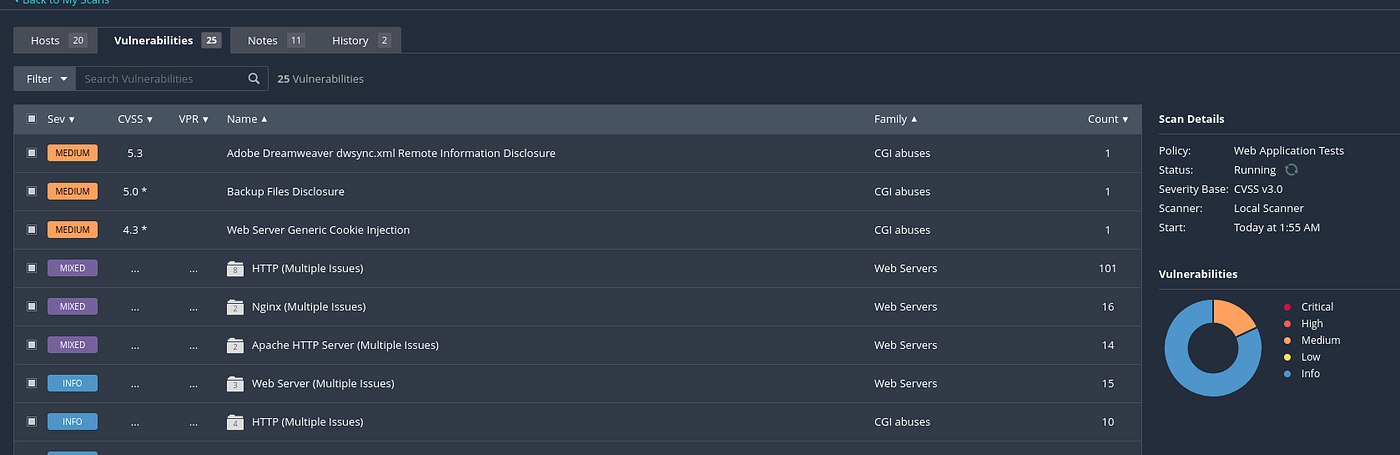This screenshot has width=1400, height=455.
Task: Tick the Adobe Dreamweaver row checkbox
Action: click(31, 153)
